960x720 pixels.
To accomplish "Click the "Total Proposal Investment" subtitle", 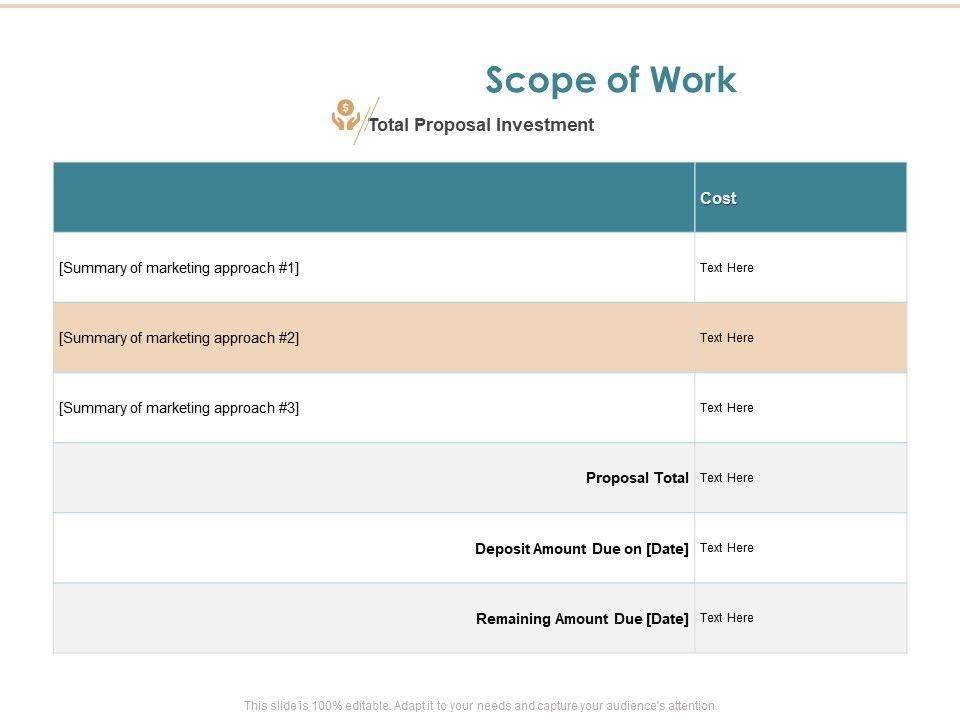I will [481, 125].
